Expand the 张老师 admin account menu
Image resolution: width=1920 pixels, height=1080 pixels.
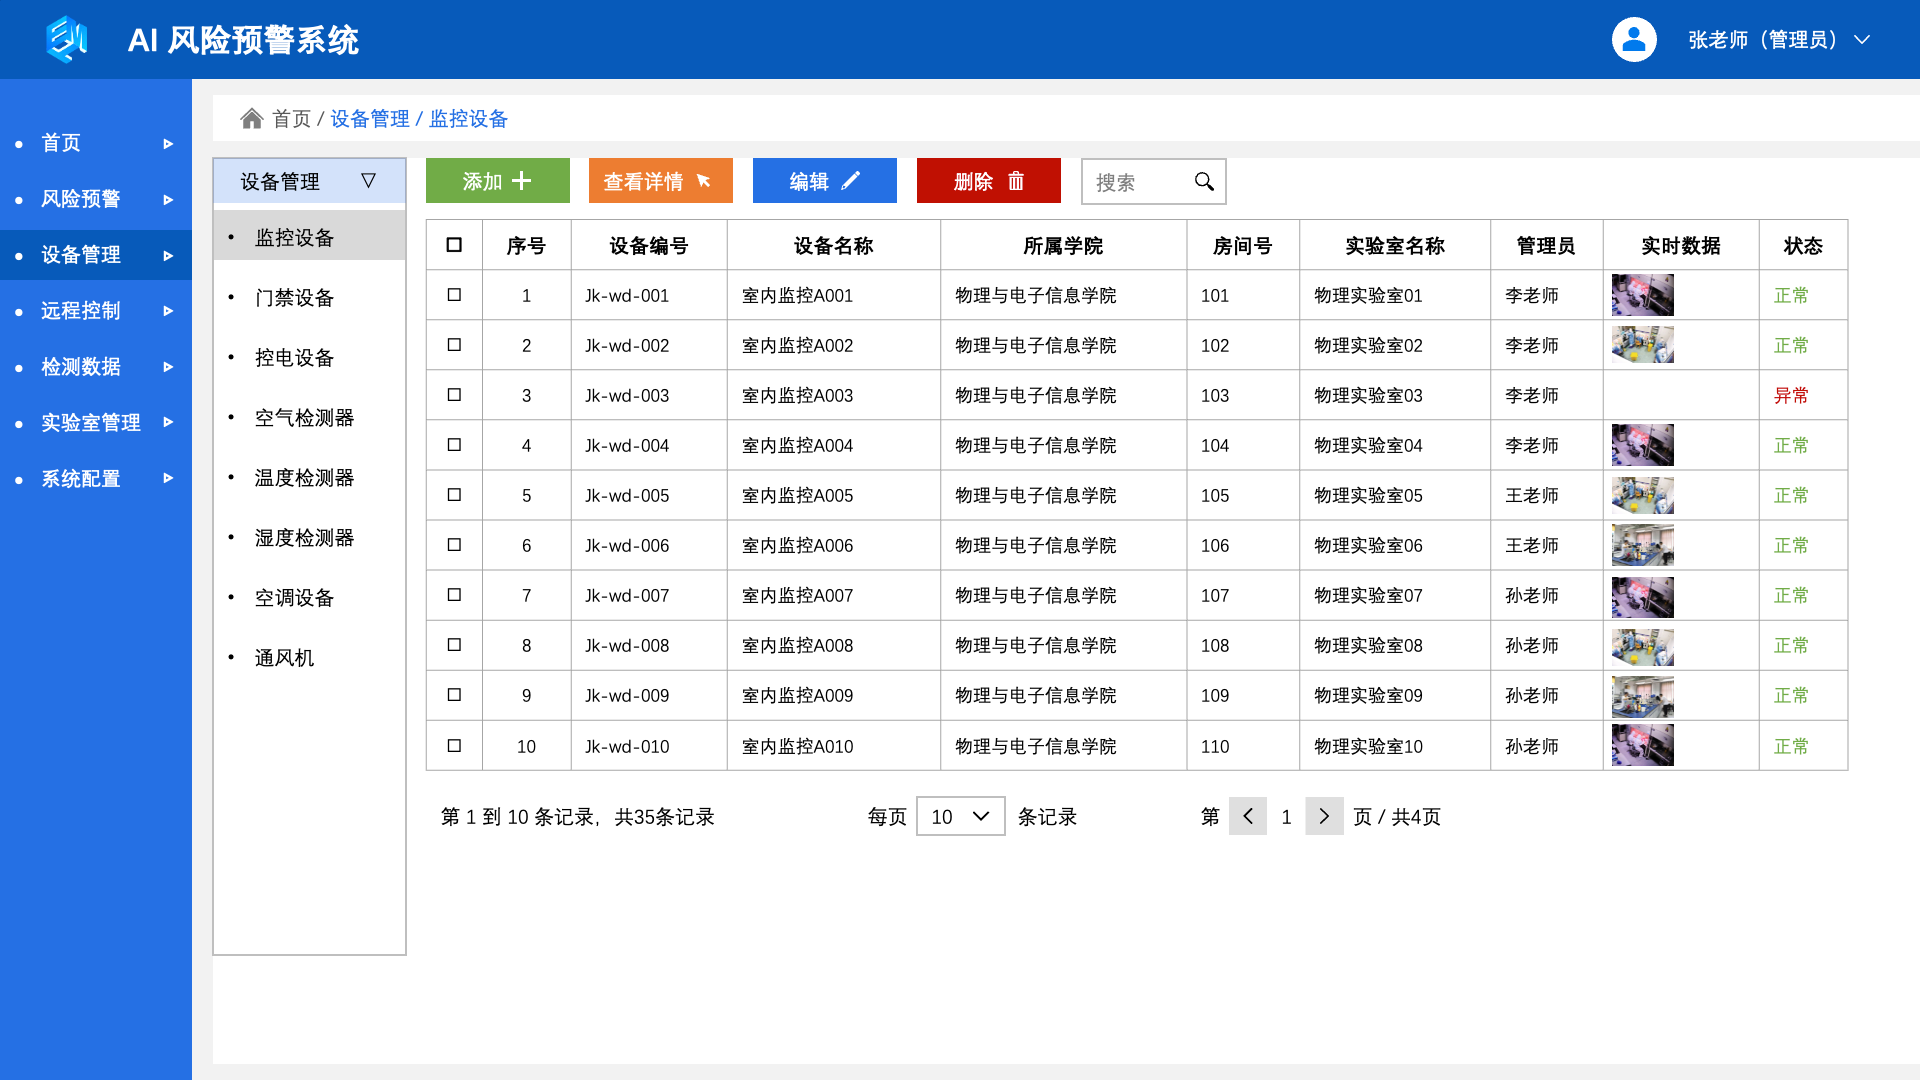(1862, 40)
